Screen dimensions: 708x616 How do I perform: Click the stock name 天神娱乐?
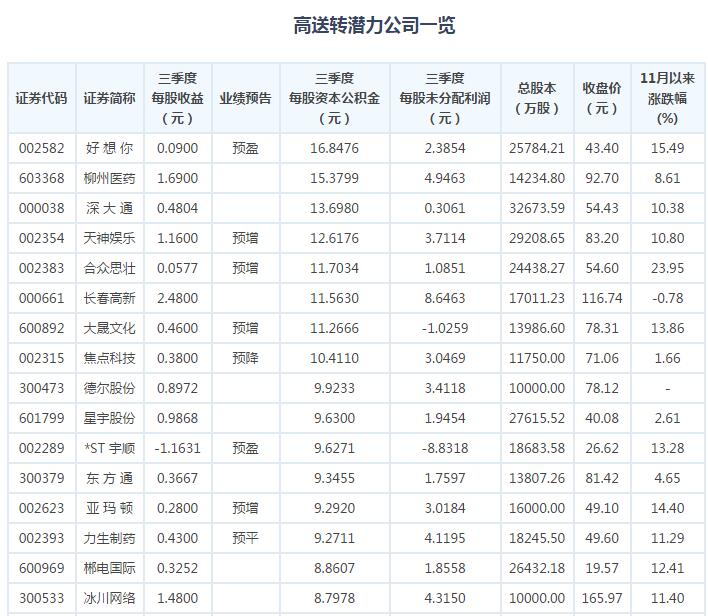[109, 238]
